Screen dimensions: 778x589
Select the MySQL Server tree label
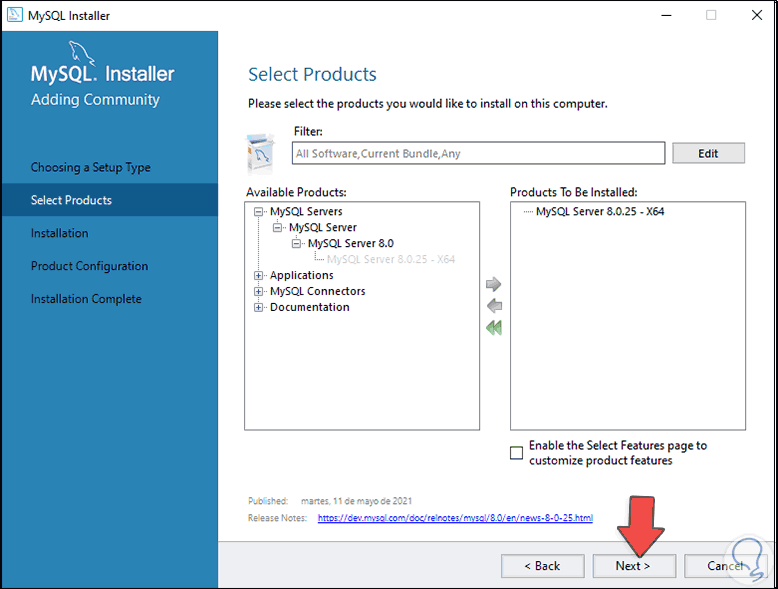(x=323, y=227)
